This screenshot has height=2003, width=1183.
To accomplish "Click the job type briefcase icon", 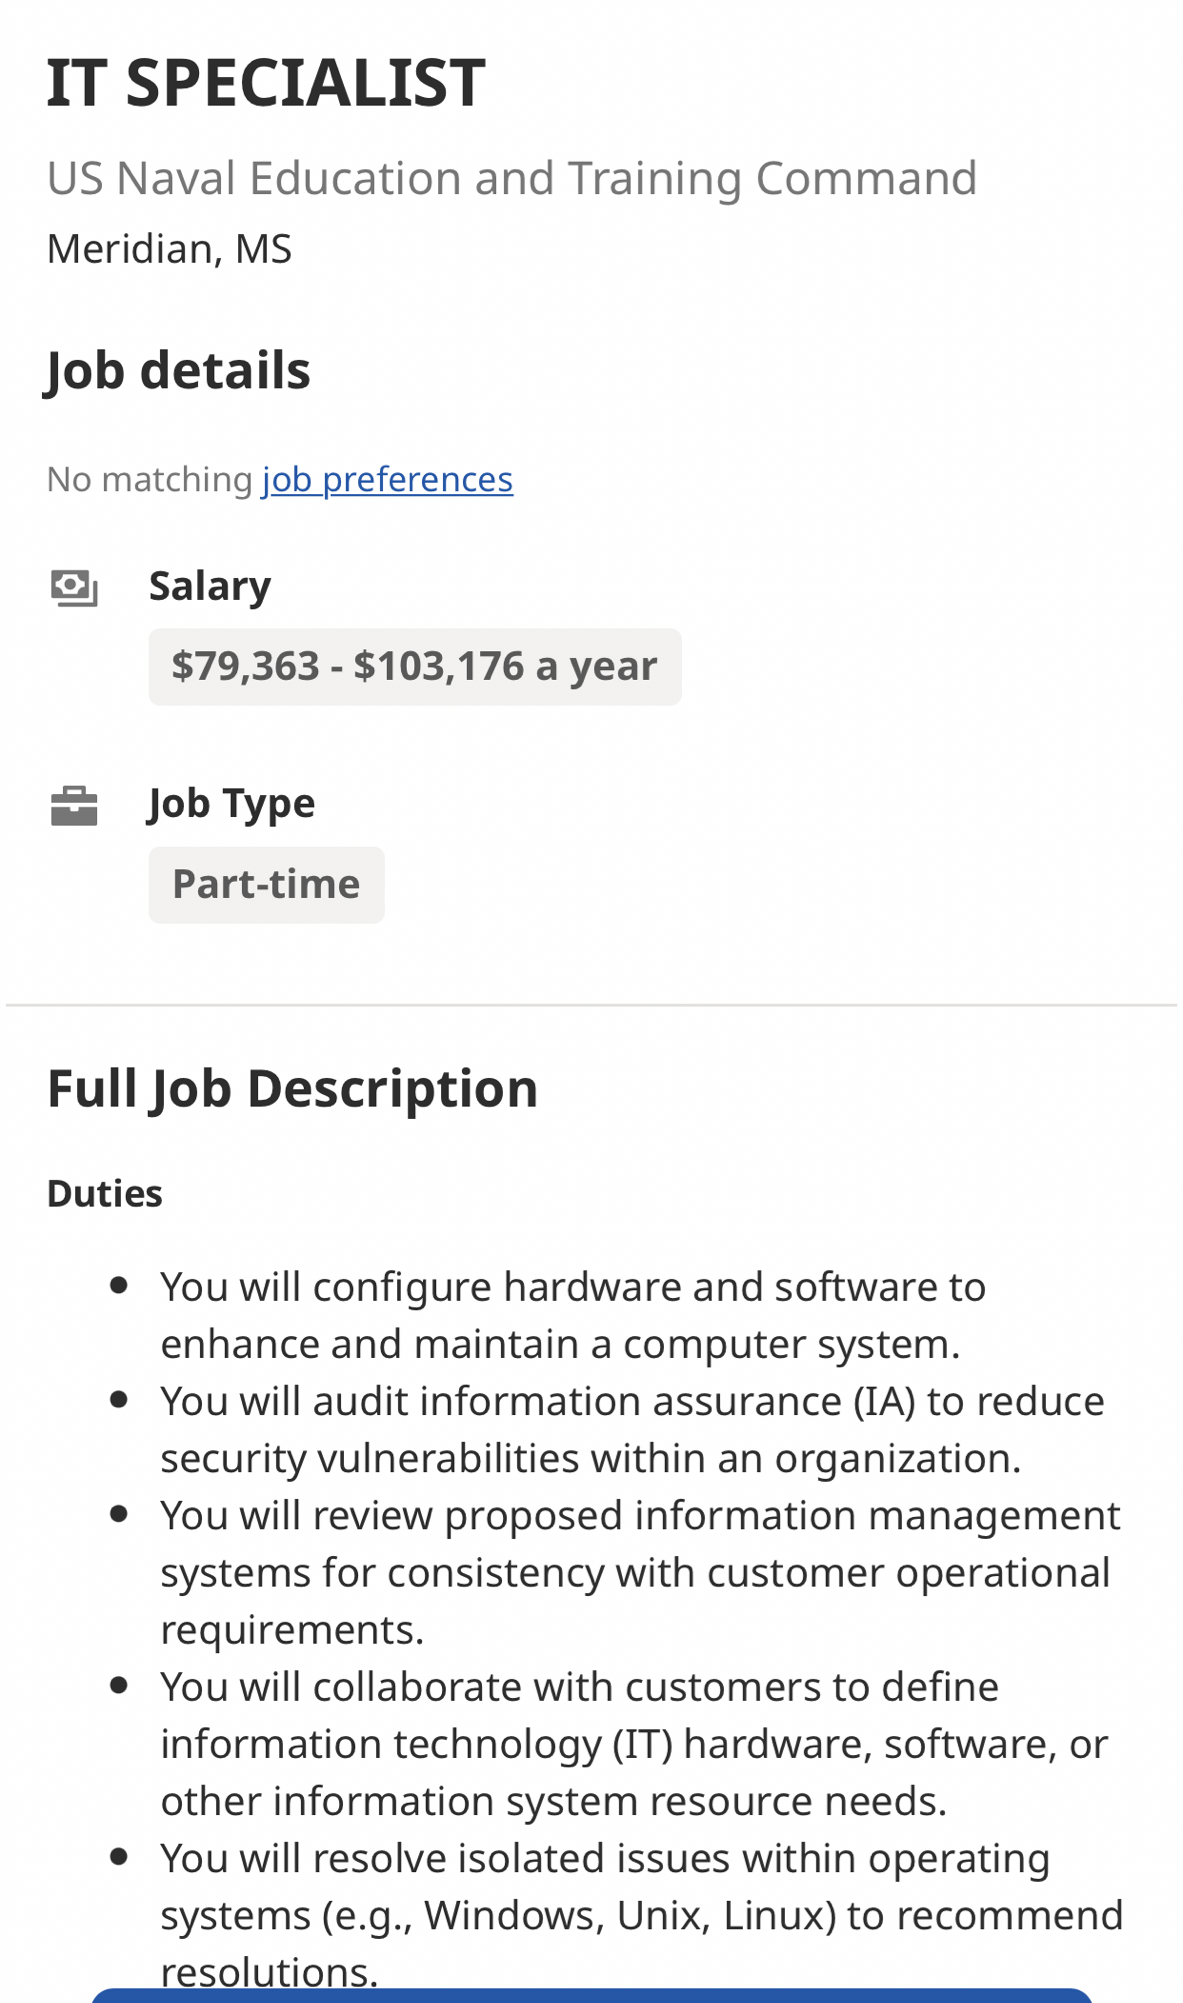I will (x=74, y=806).
